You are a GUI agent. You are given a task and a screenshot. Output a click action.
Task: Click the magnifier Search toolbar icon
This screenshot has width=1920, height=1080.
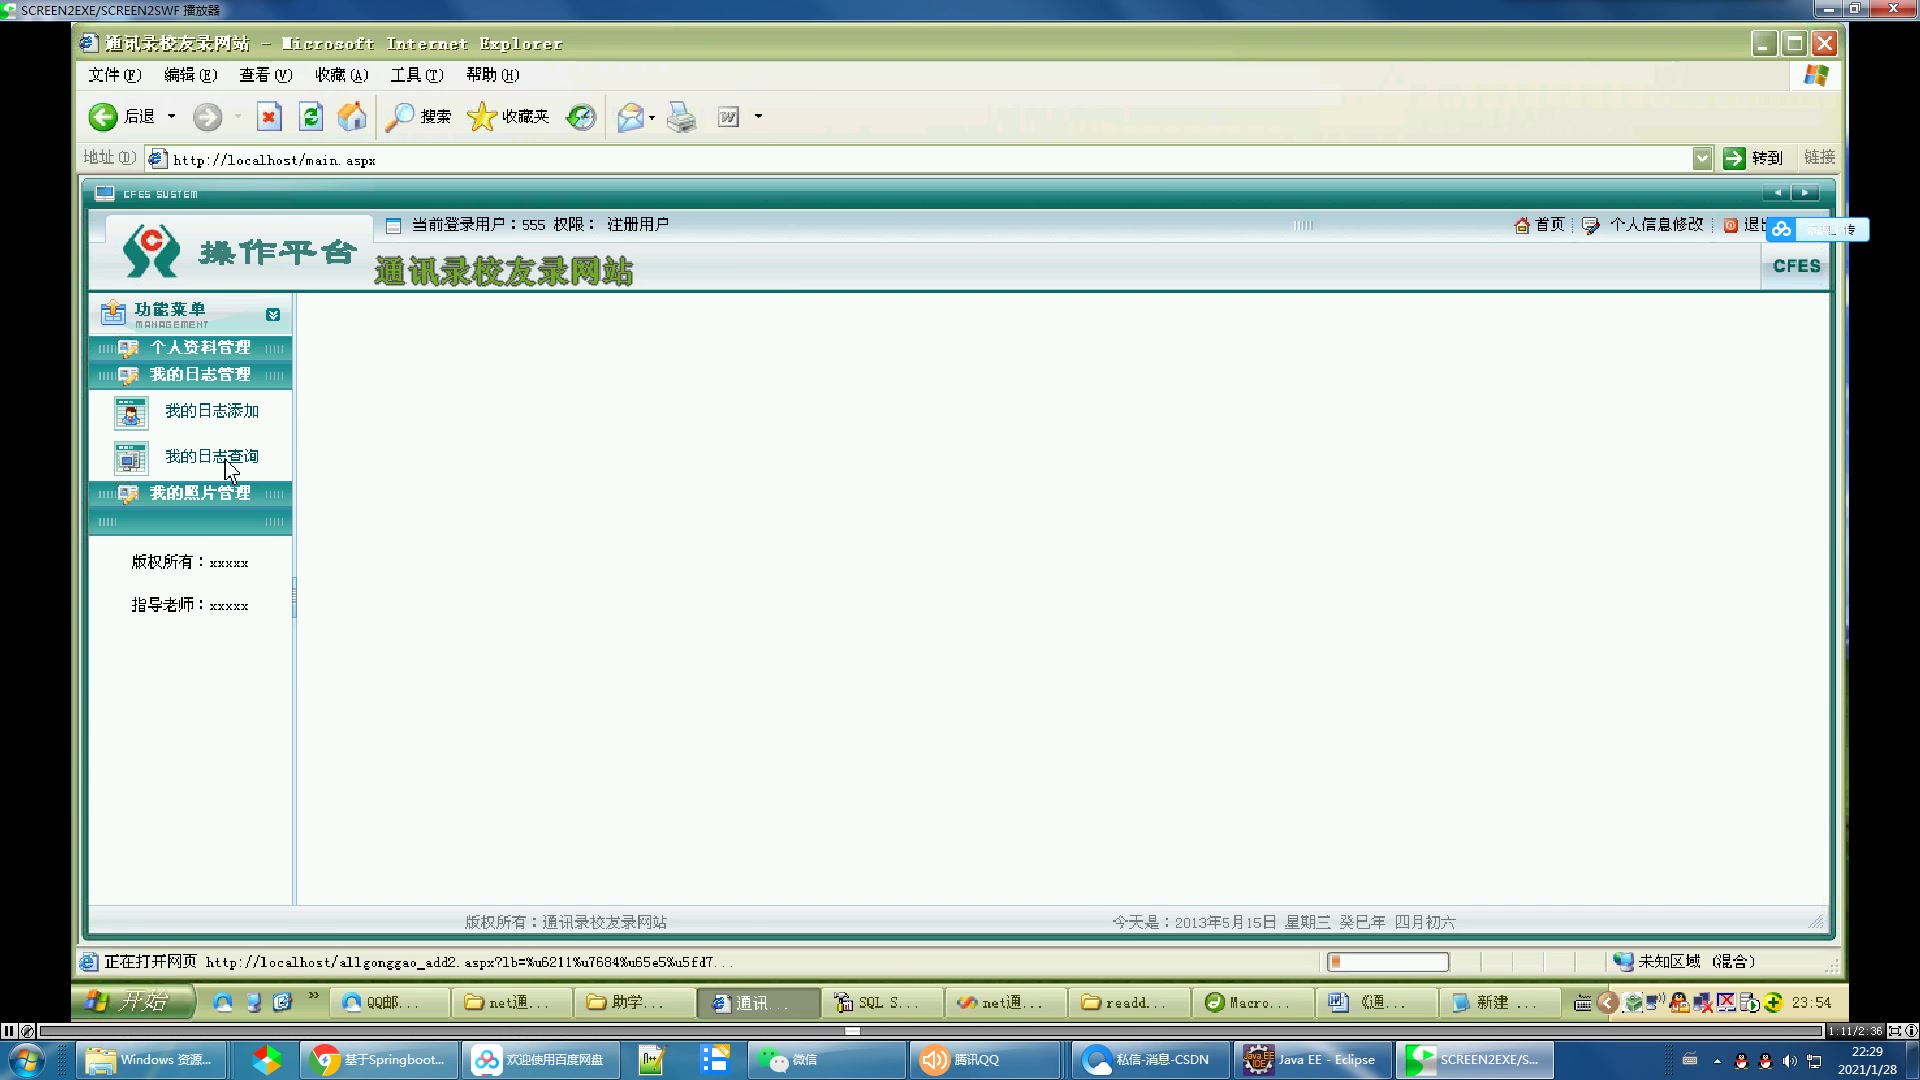point(400,117)
